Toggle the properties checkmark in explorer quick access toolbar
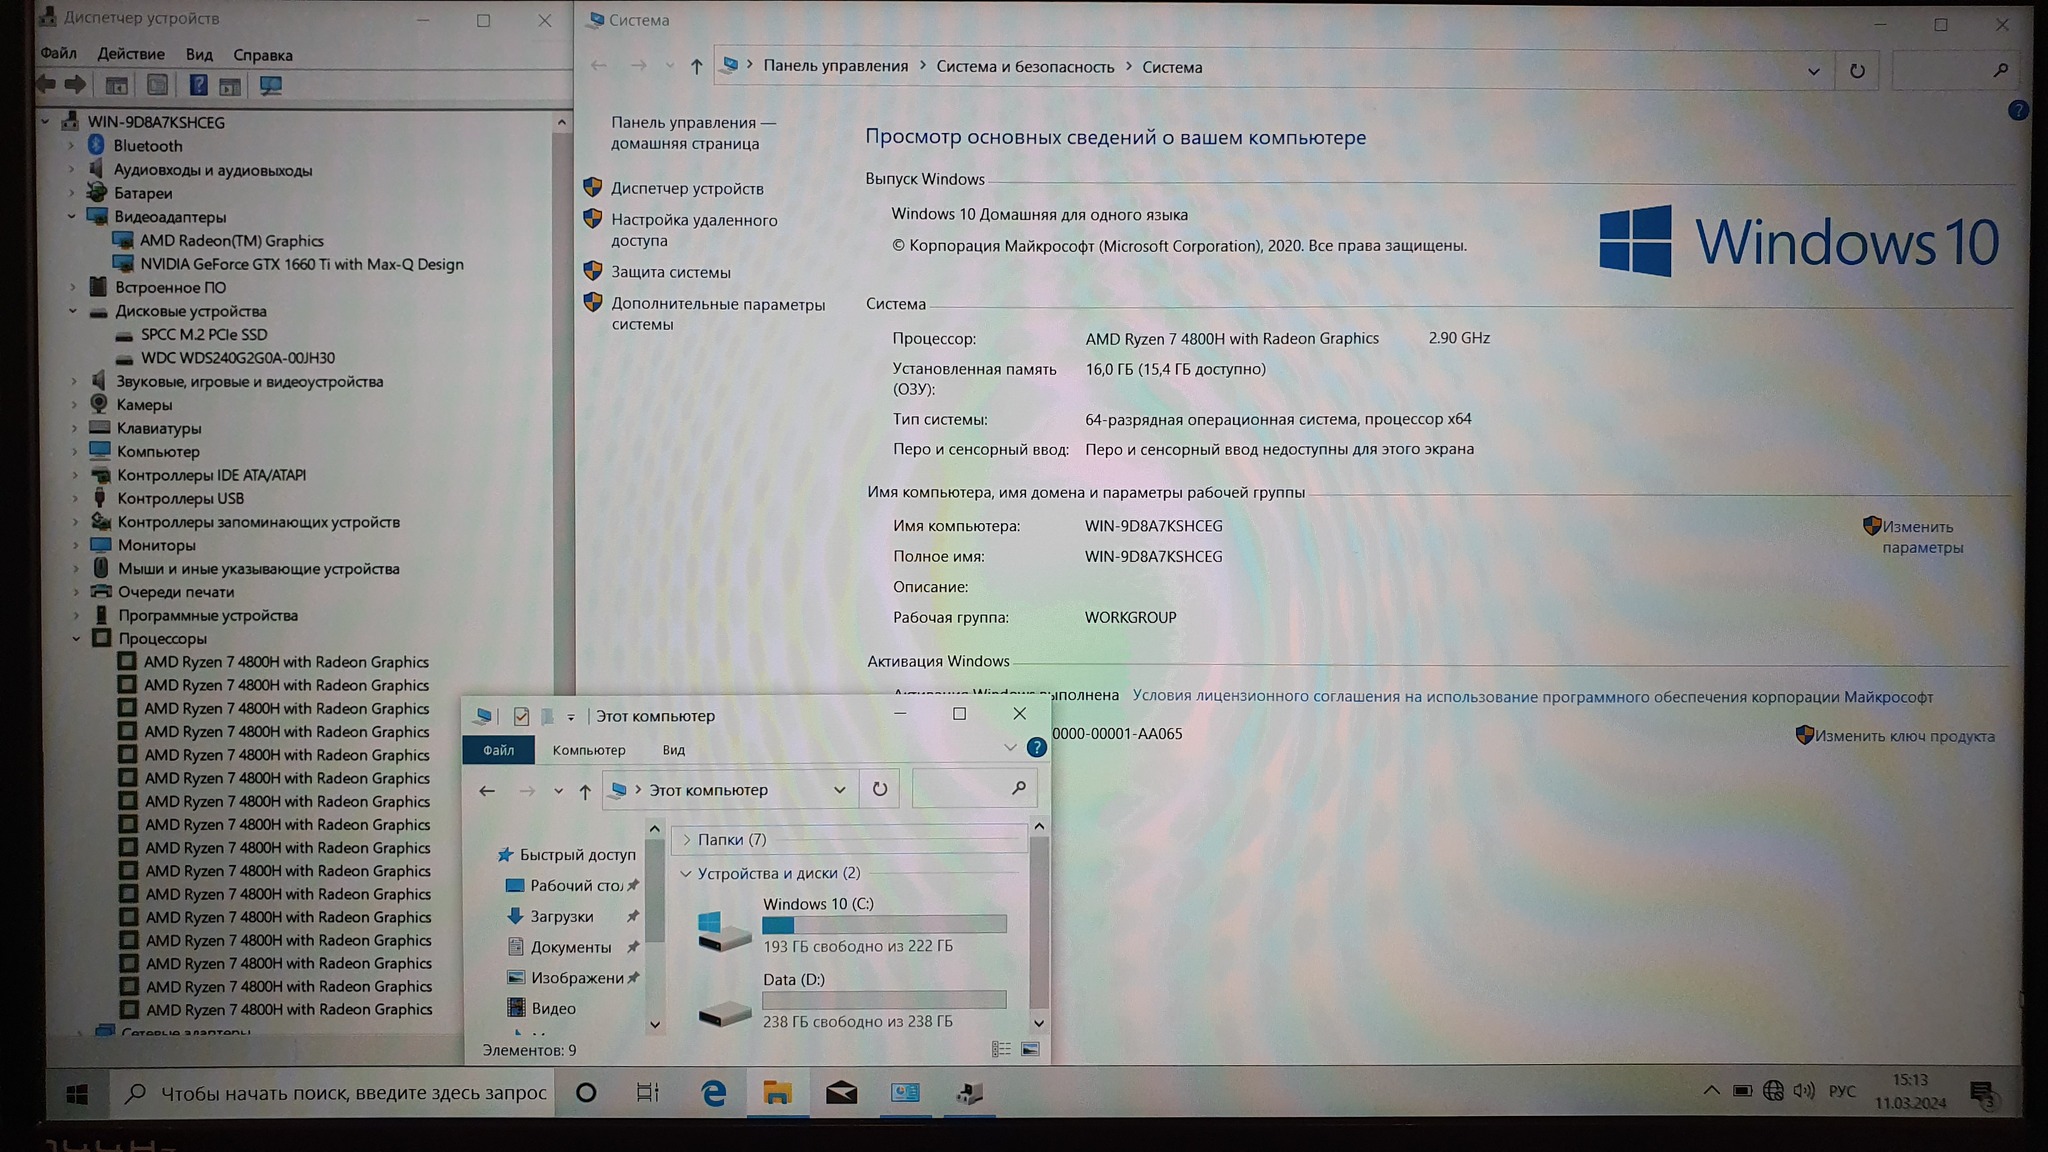 [521, 716]
